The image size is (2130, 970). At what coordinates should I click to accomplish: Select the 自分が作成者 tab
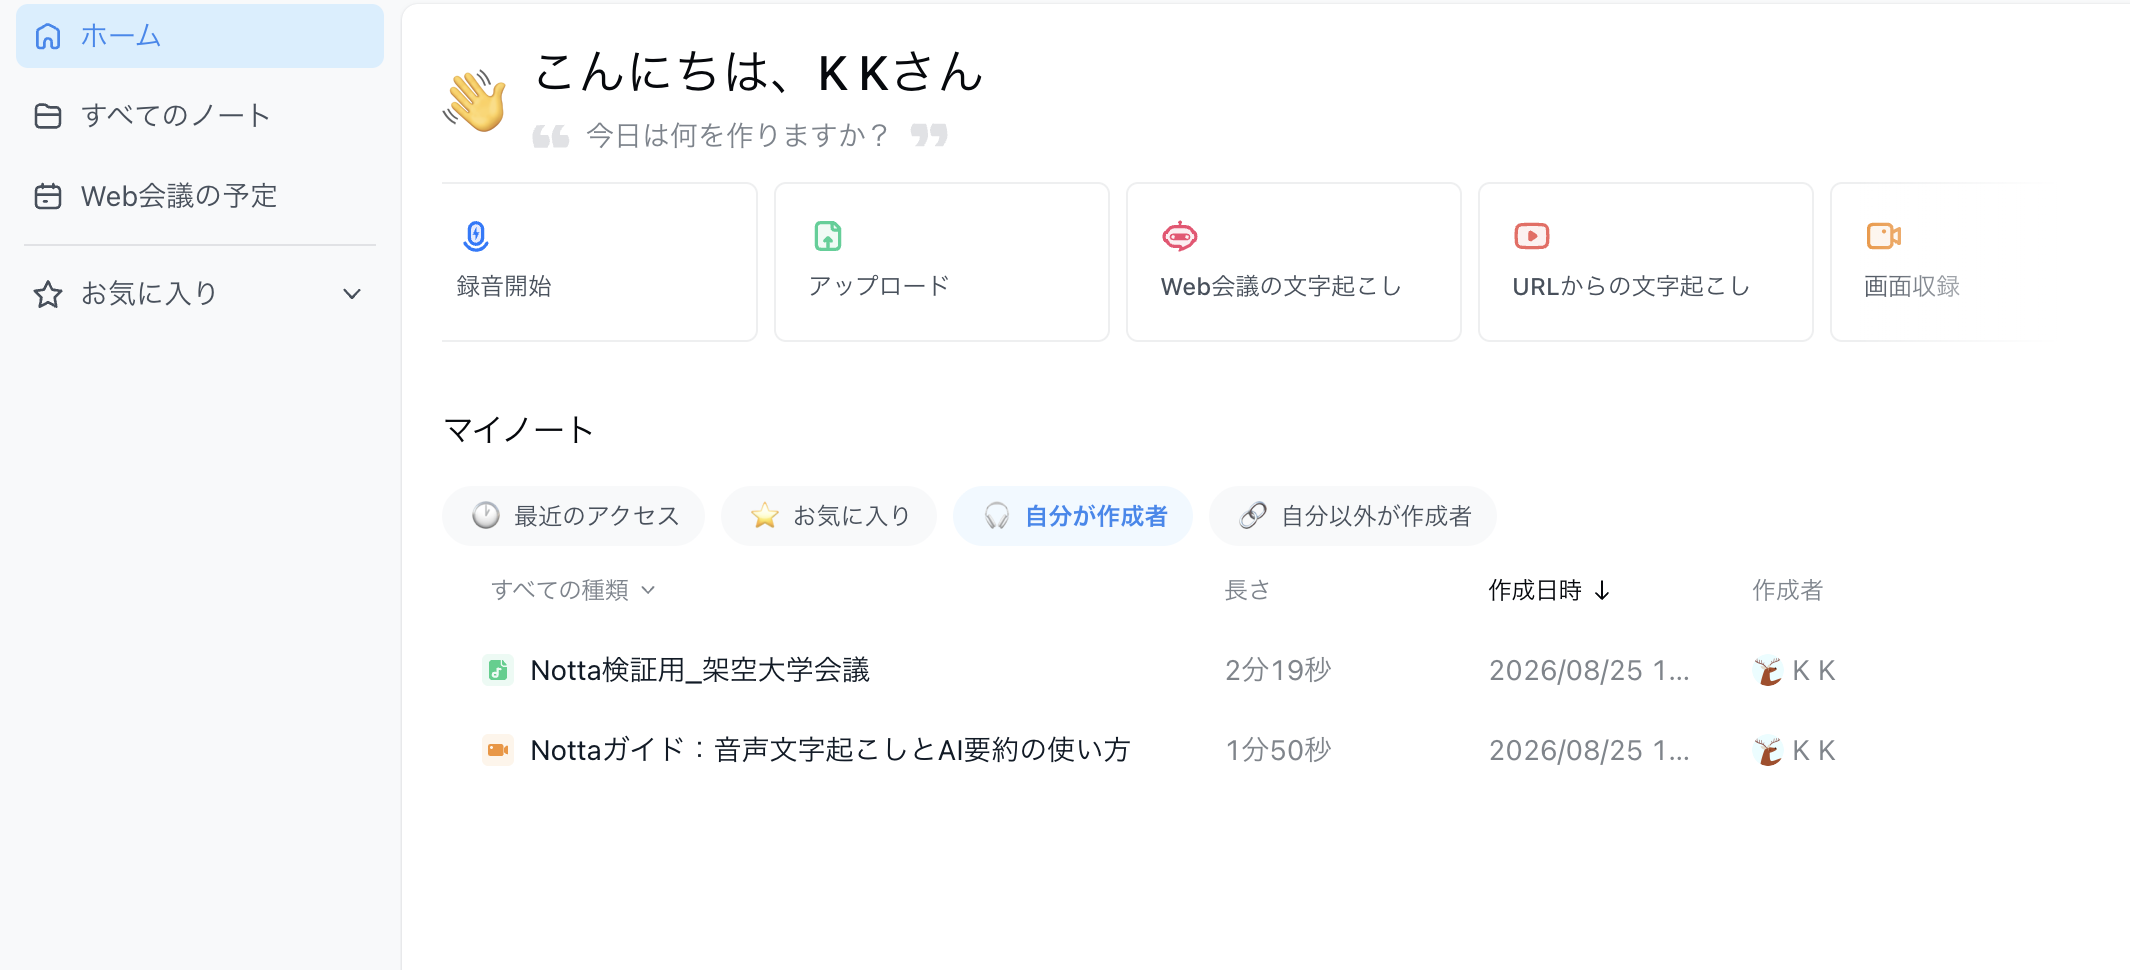[1073, 516]
